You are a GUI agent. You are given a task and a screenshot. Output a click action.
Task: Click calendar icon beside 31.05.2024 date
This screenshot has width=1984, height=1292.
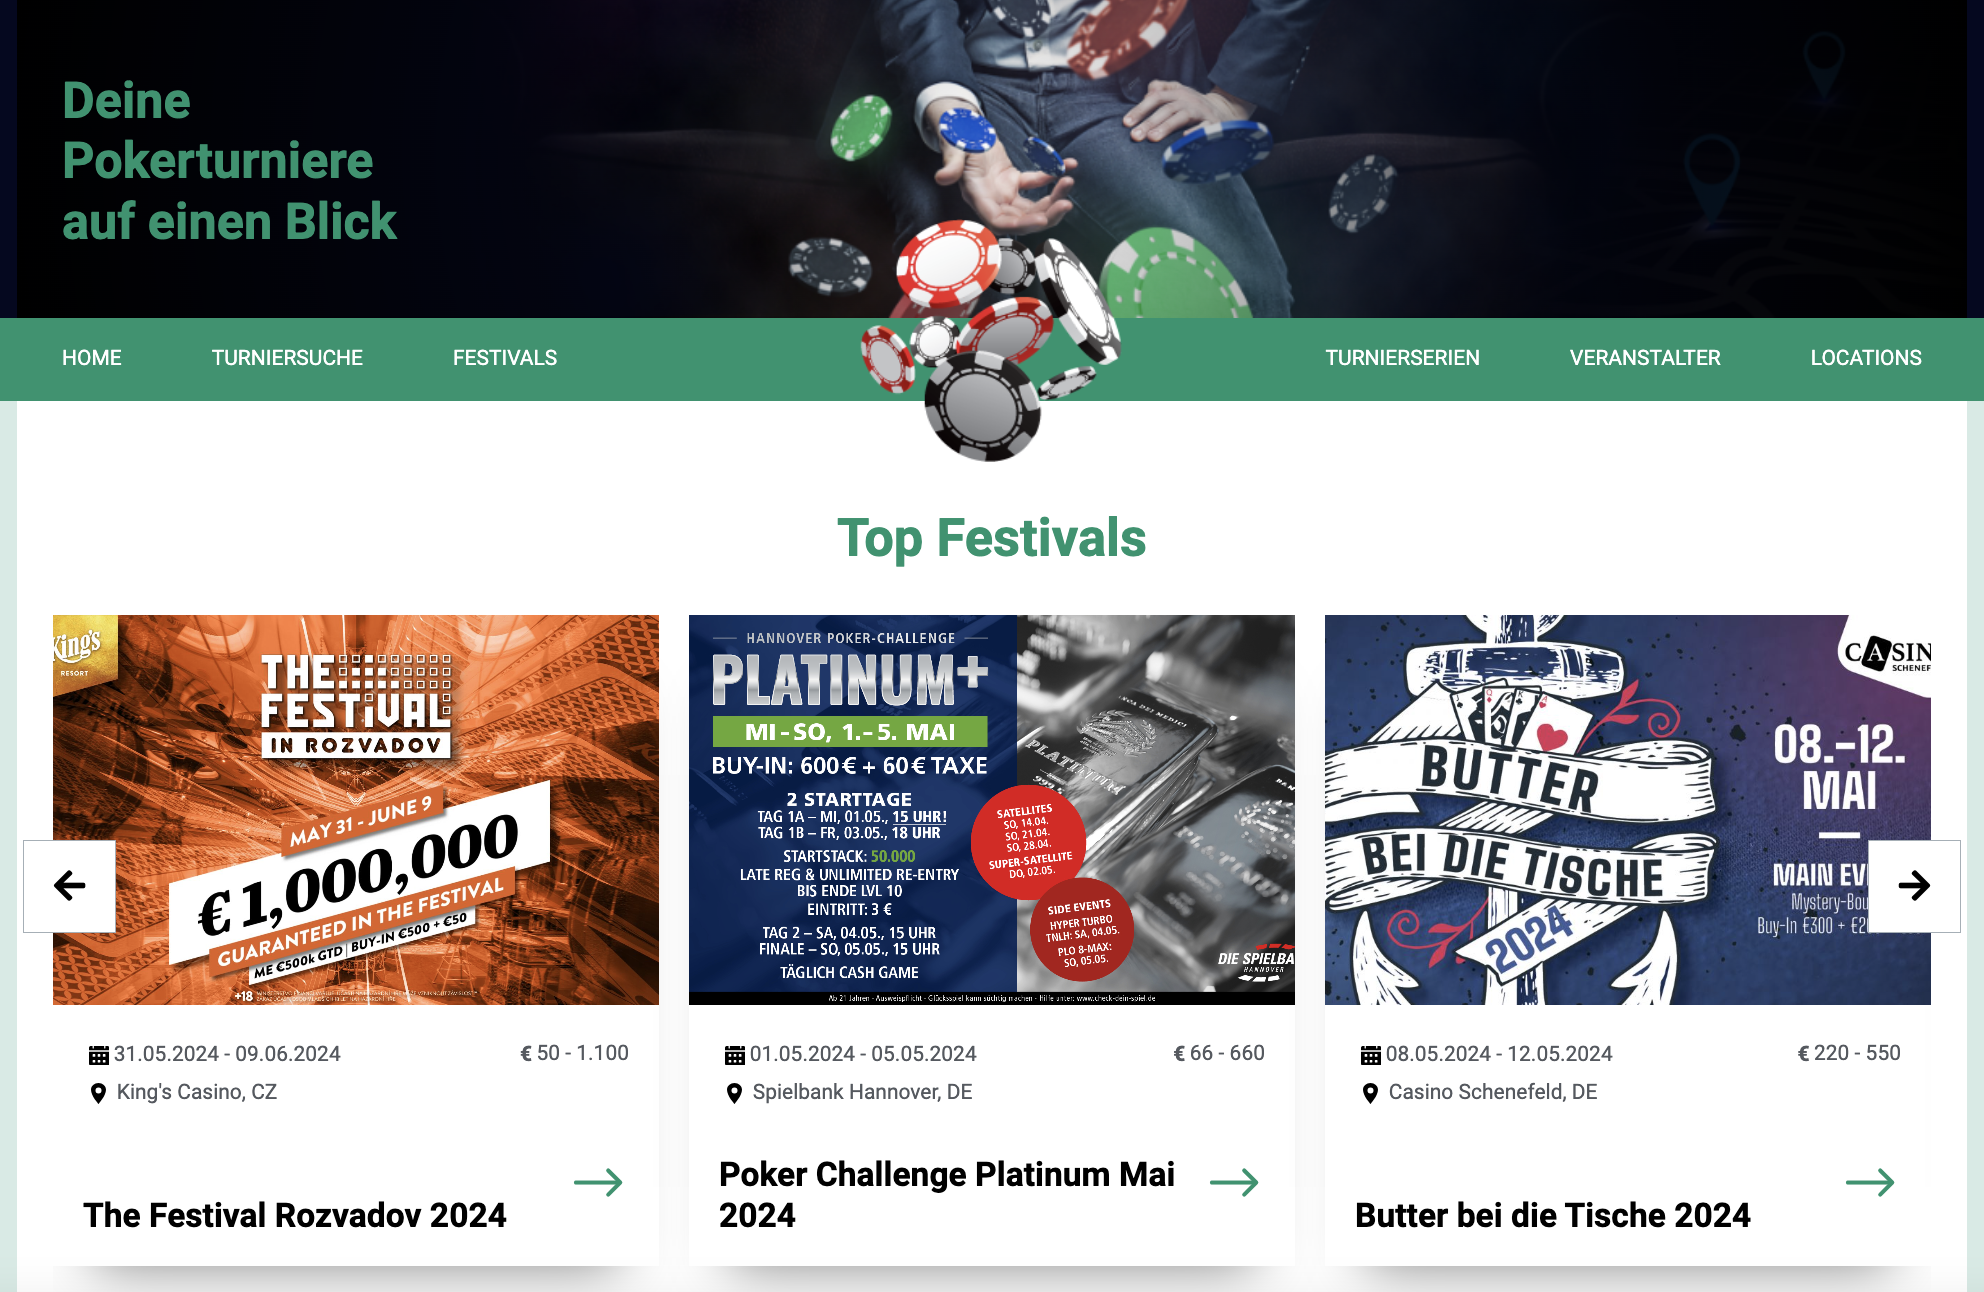click(x=99, y=1055)
